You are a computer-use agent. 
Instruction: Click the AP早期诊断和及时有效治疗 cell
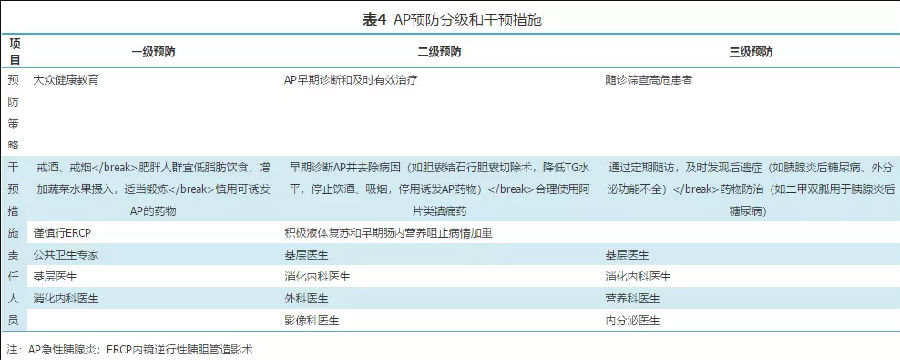click(350, 80)
